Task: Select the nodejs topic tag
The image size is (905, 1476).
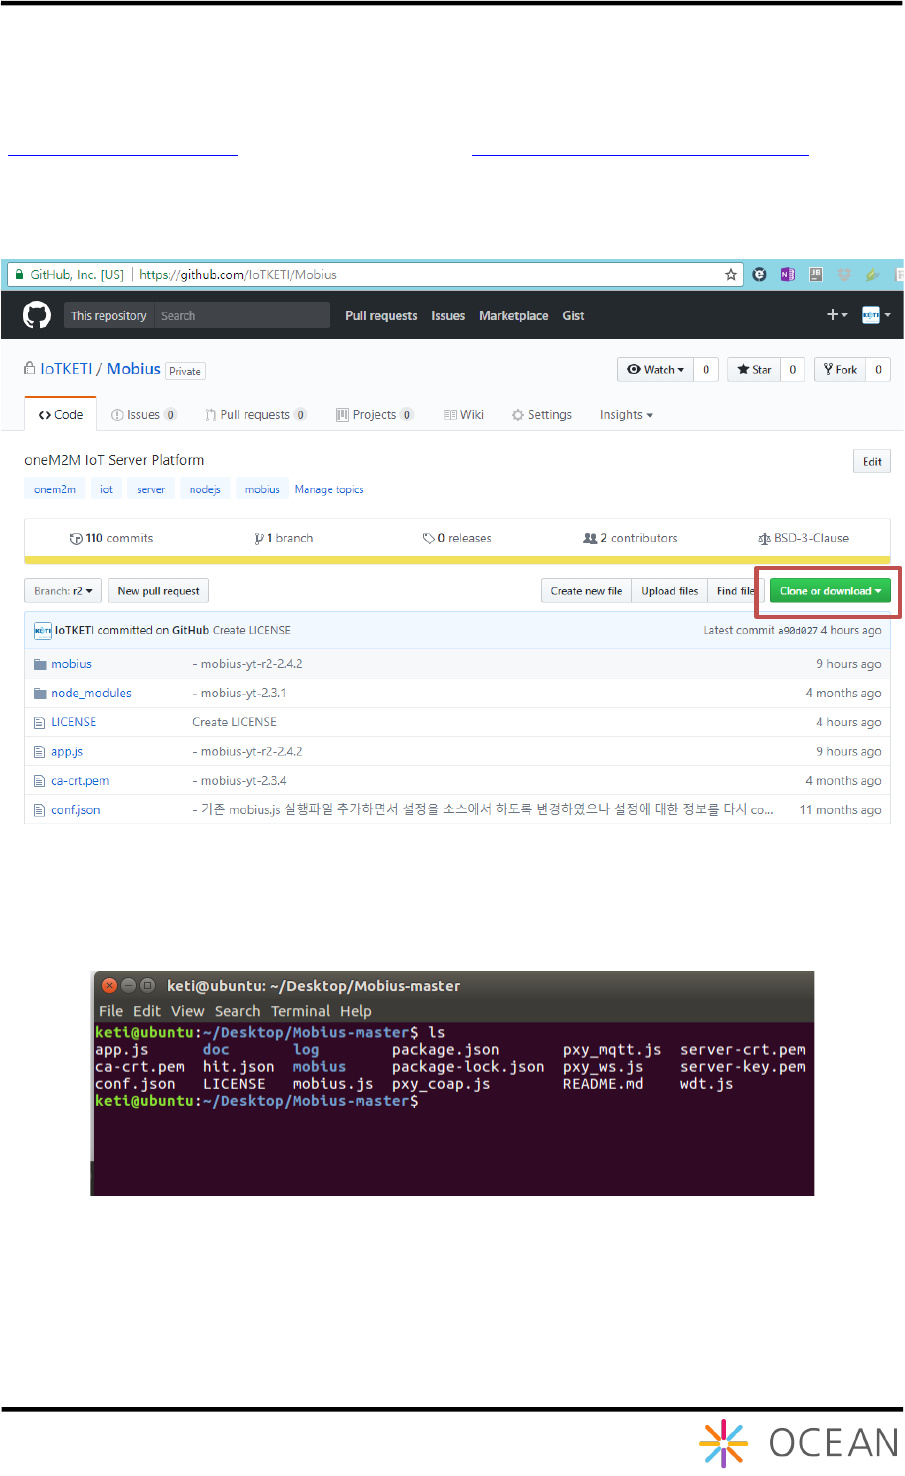Action: [x=205, y=489]
